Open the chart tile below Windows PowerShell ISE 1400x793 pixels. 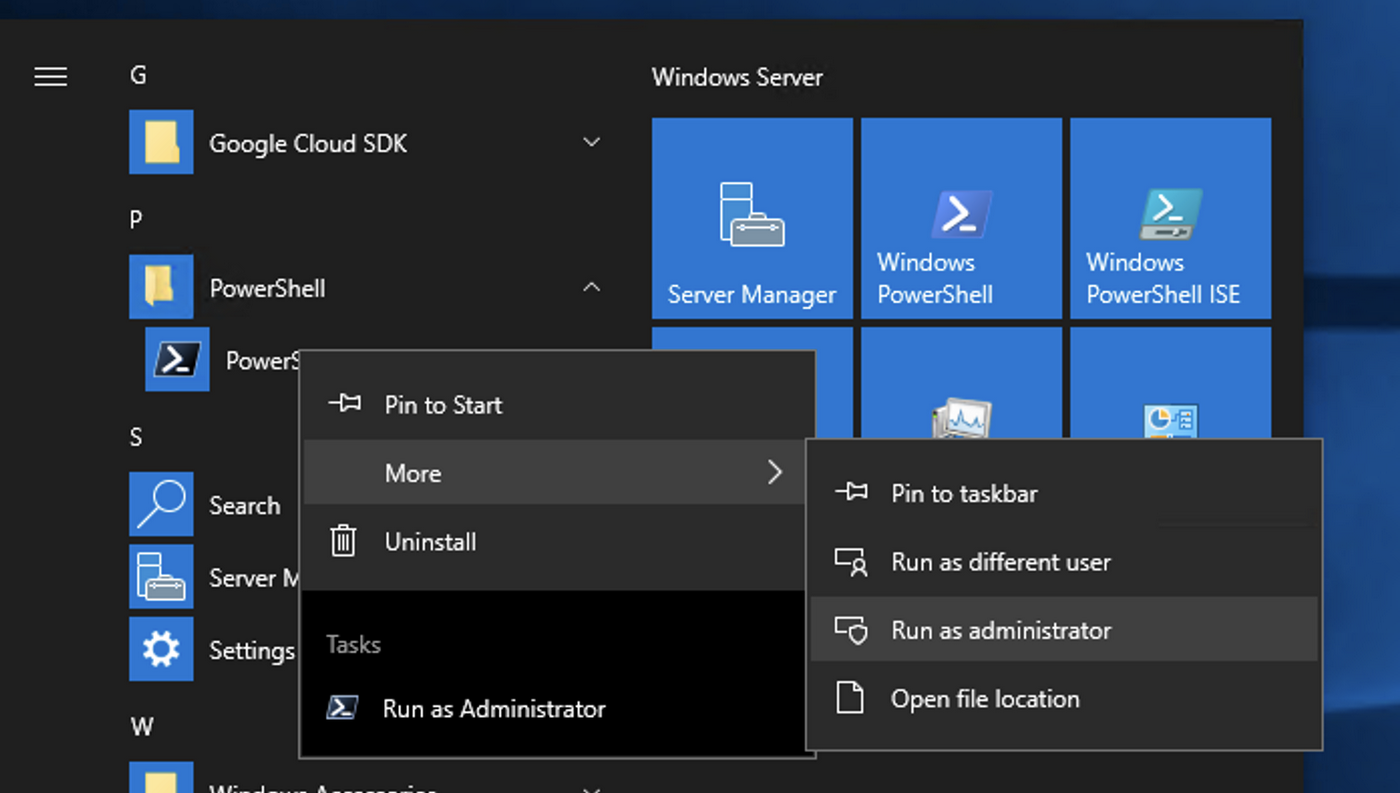tap(1171, 384)
